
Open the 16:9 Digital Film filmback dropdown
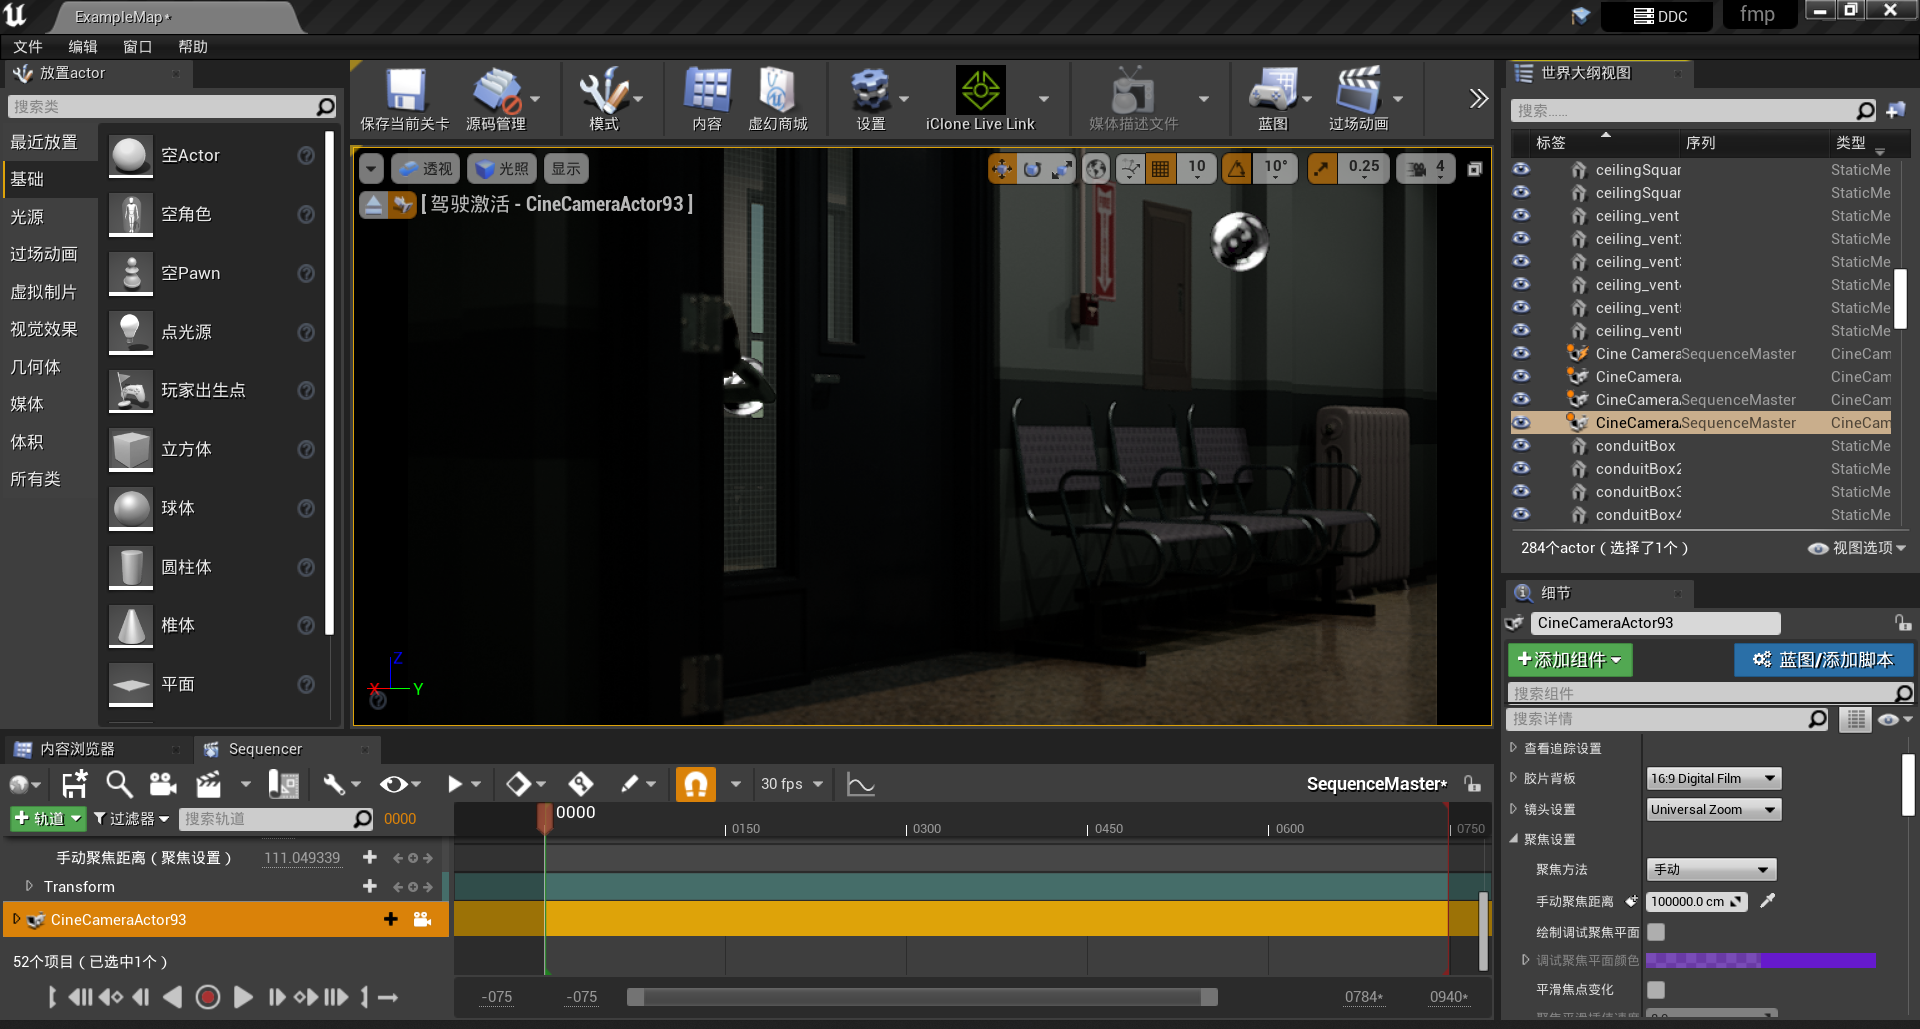(x=1714, y=779)
